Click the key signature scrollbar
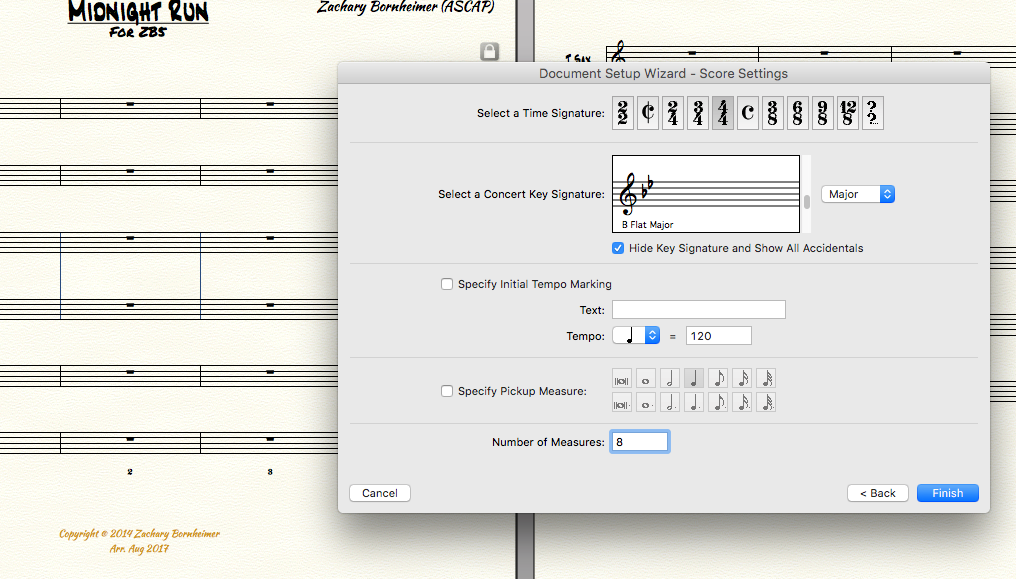1016x579 pixels. [x=806, y=200]
